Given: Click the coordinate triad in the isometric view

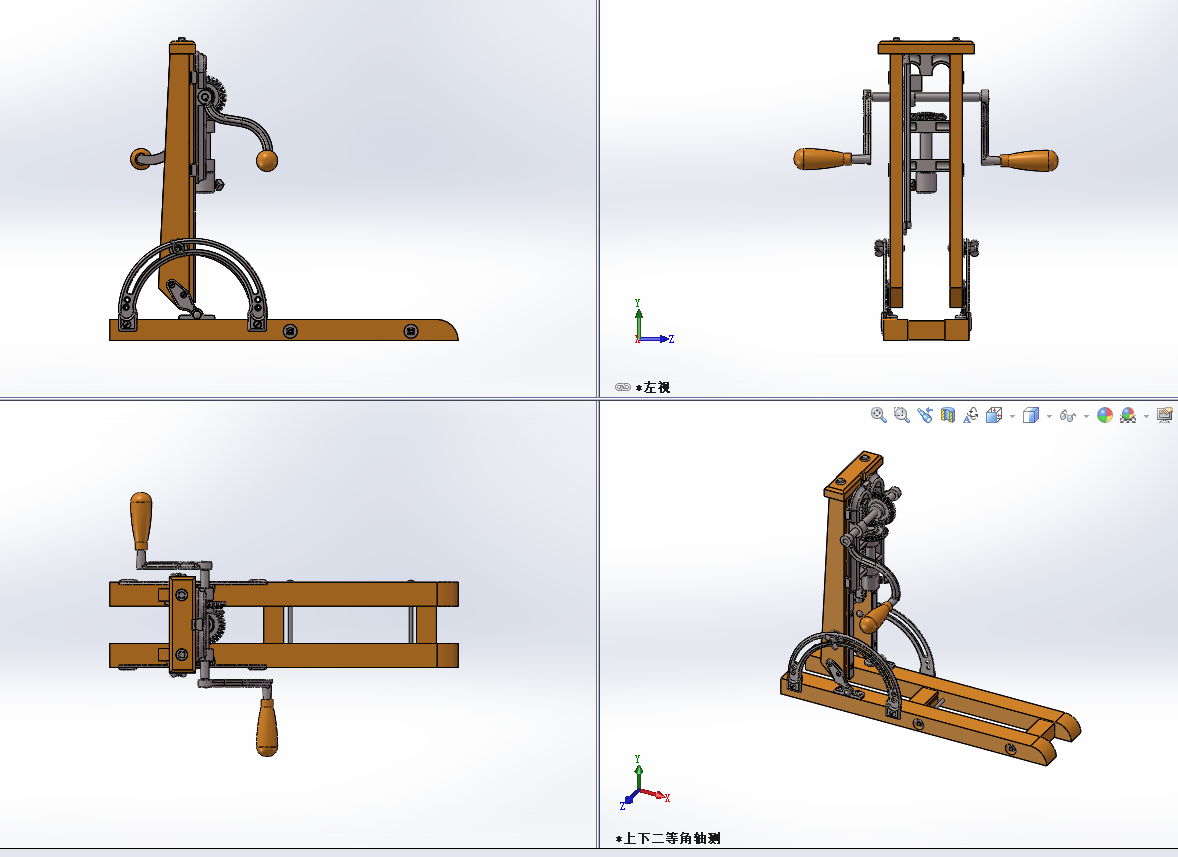Looking at the screenshot, I should pyautogui.click(x=644, y=782).
